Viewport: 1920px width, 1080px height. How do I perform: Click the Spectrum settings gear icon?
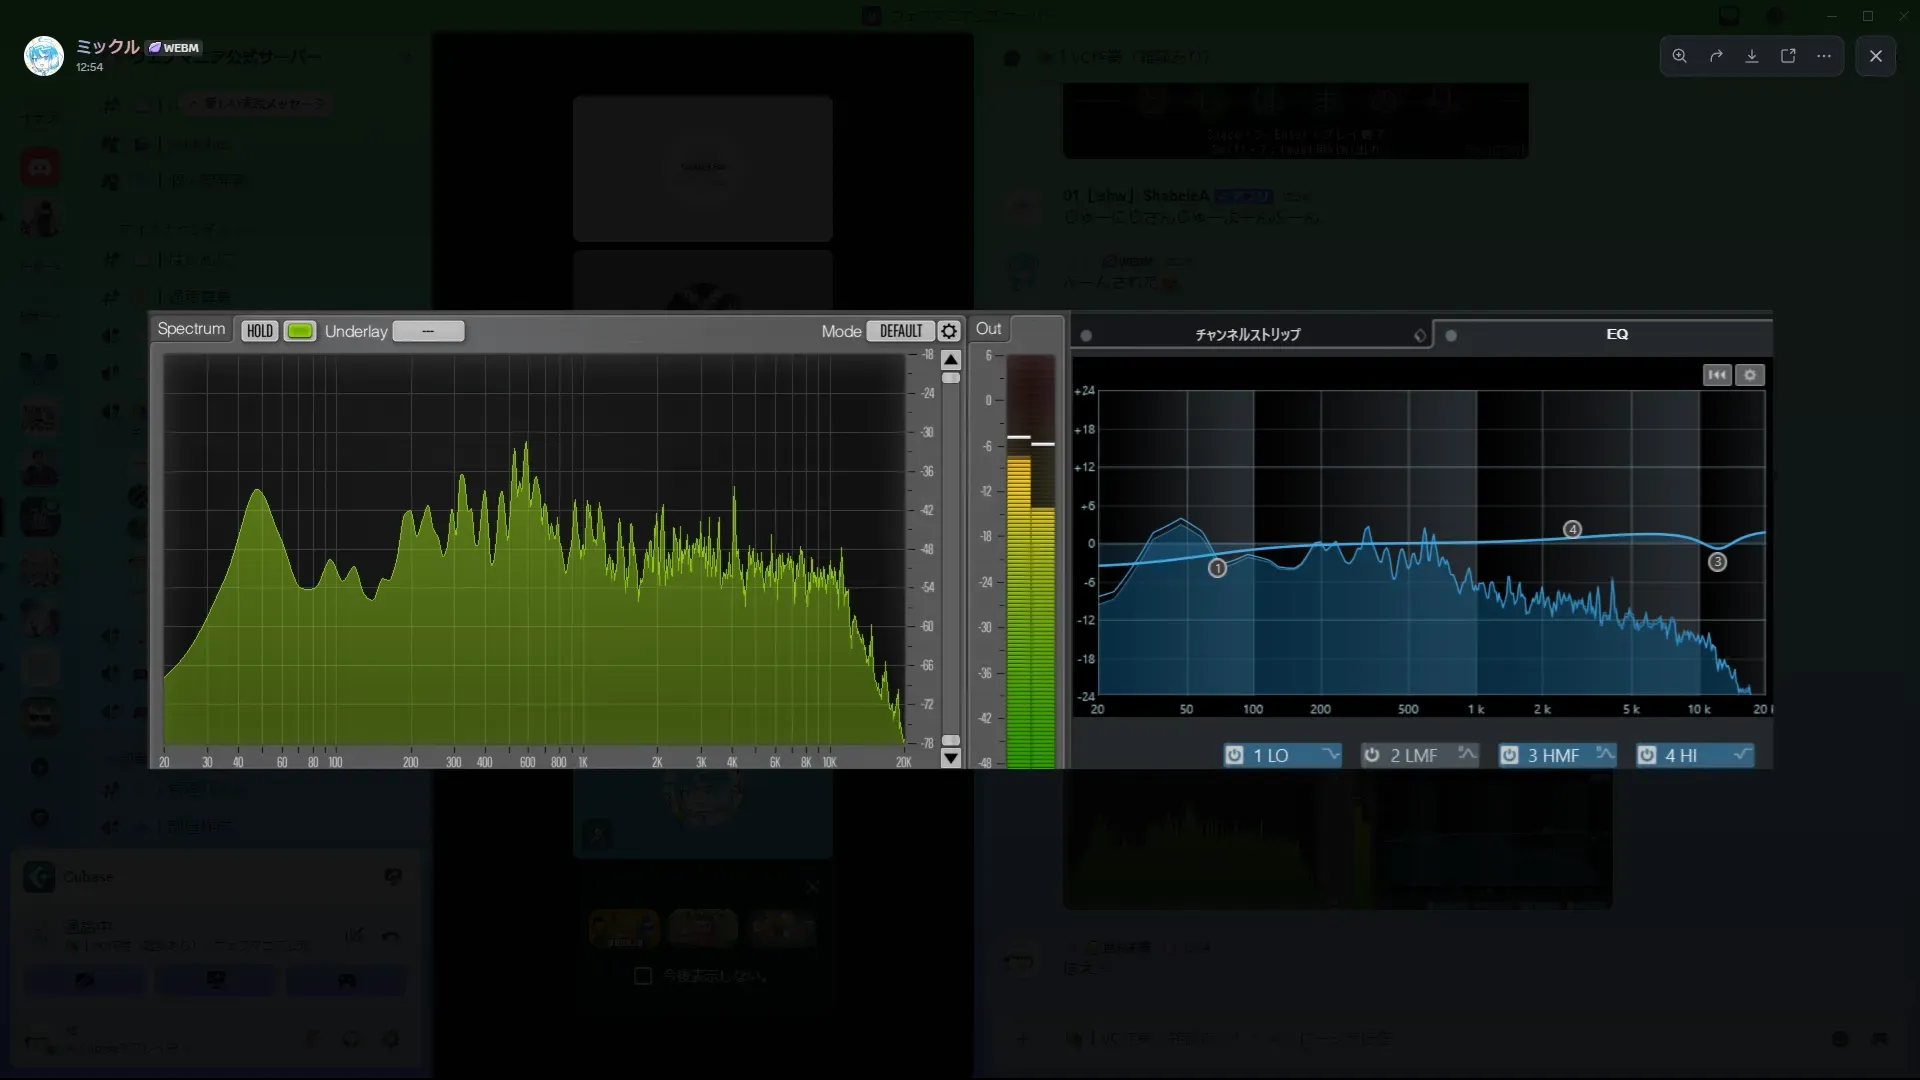(949, 331)
